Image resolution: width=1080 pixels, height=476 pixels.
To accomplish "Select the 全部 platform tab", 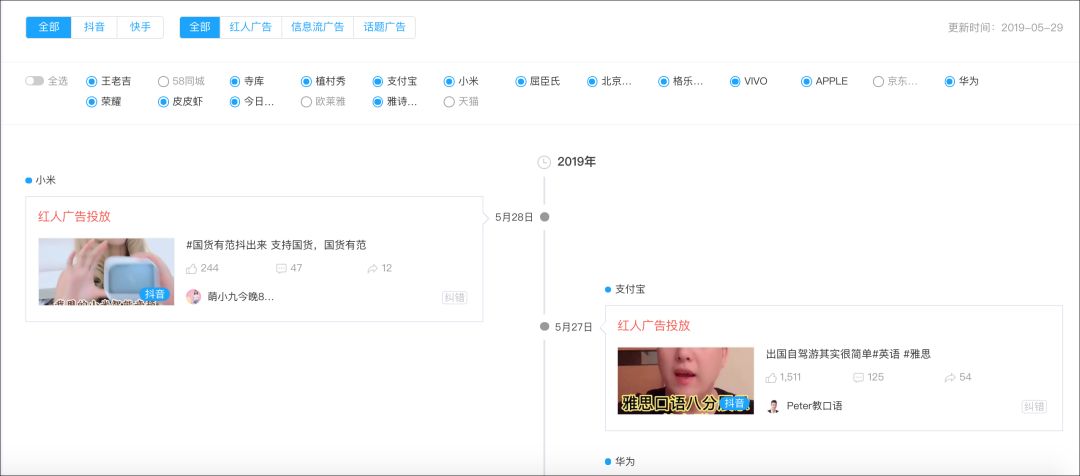I will click(x=49, y=28).
